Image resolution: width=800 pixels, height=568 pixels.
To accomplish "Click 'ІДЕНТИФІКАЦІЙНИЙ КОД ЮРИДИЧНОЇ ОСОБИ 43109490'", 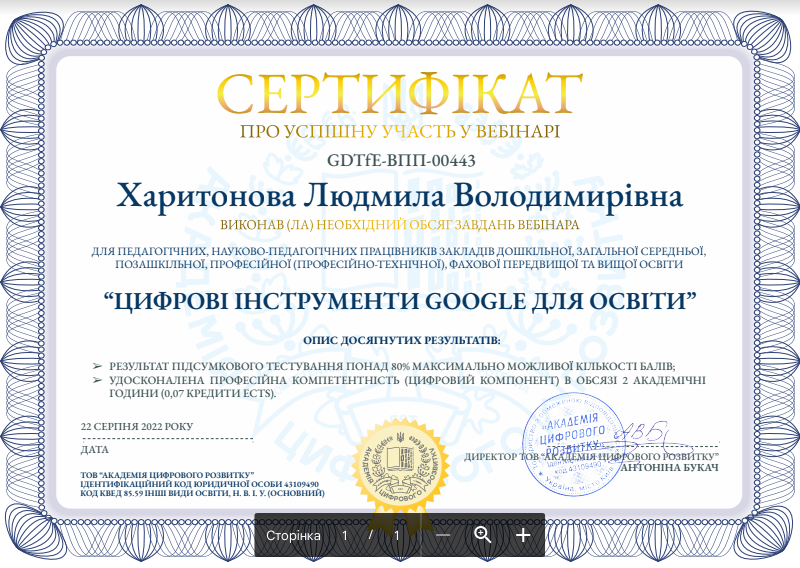I will tap(199, 484).
